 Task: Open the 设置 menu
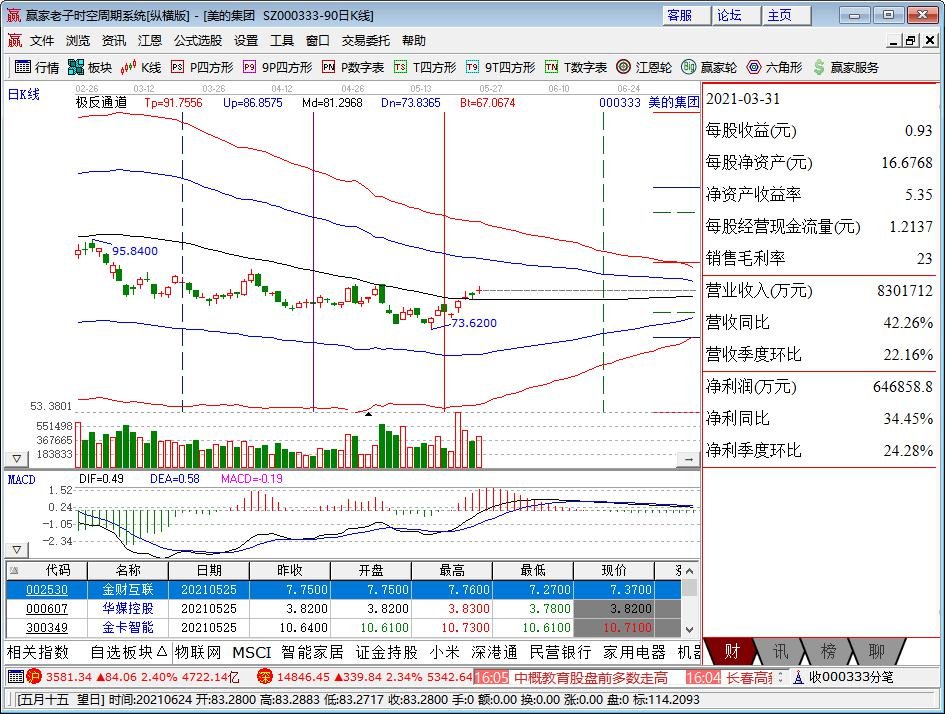click(x=246, y=40)
